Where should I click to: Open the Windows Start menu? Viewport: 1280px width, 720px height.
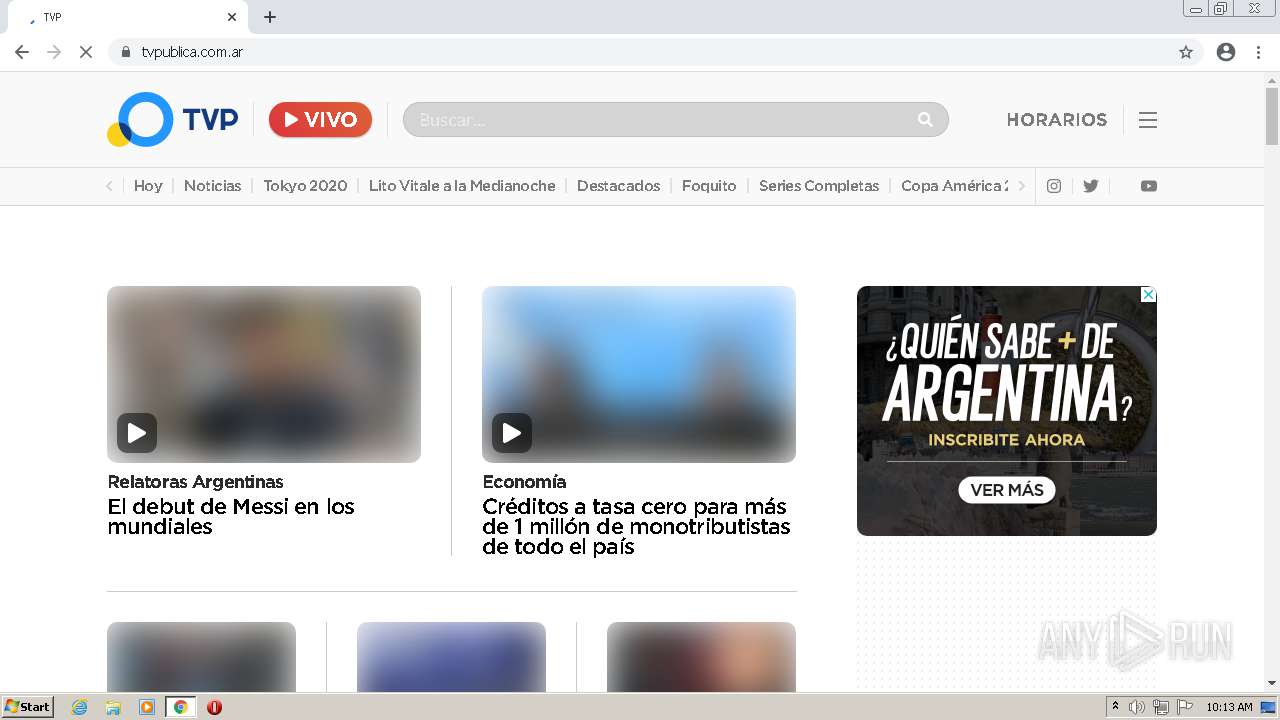point(28,707)
